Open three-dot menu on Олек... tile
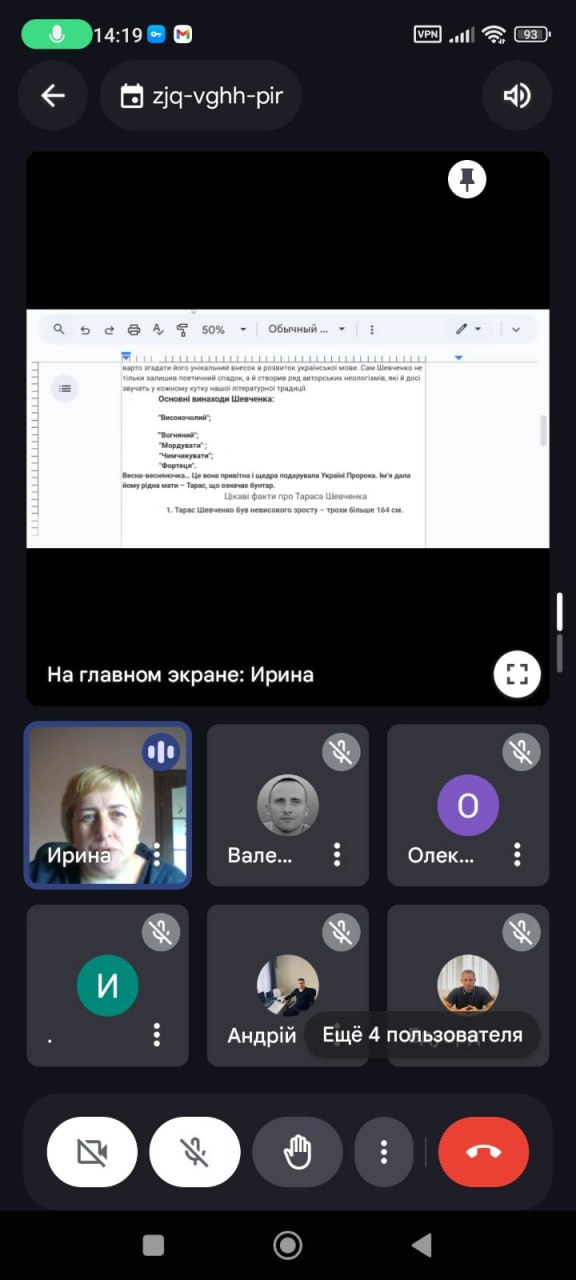The width and height of the screenshot is (576, 1280). 517,855
